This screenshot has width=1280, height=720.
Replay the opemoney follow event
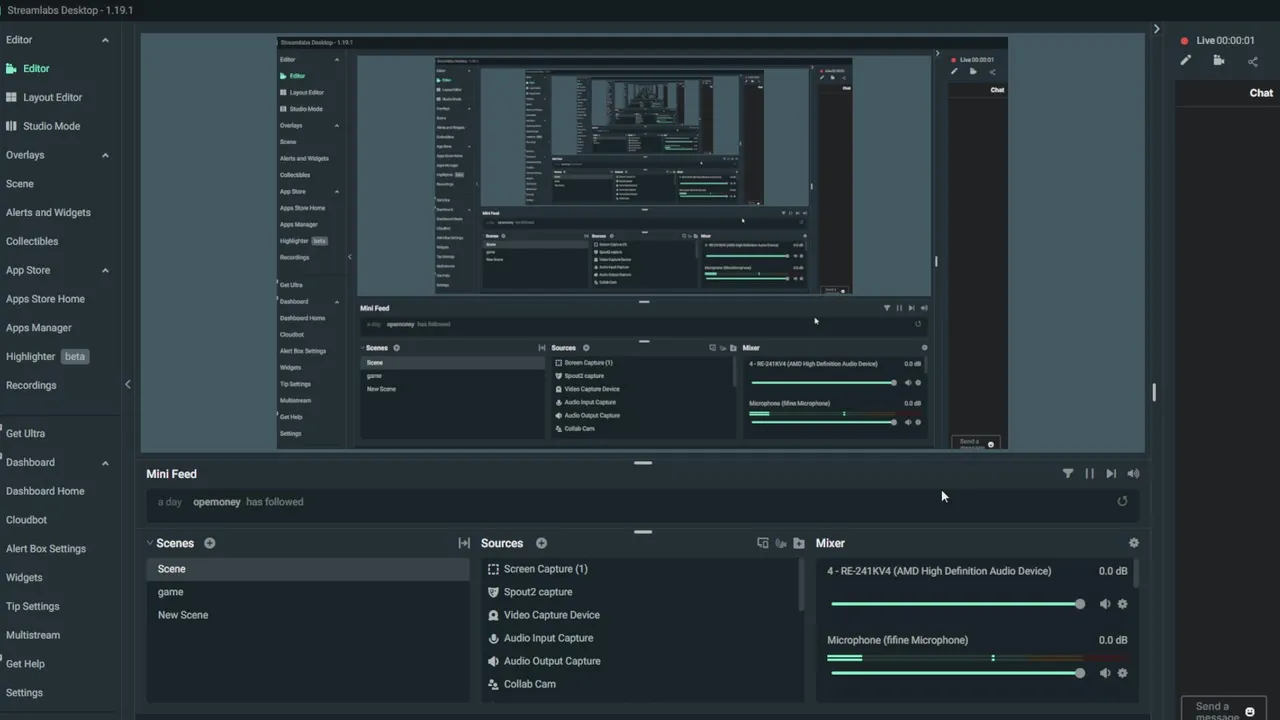point(1122,502)
